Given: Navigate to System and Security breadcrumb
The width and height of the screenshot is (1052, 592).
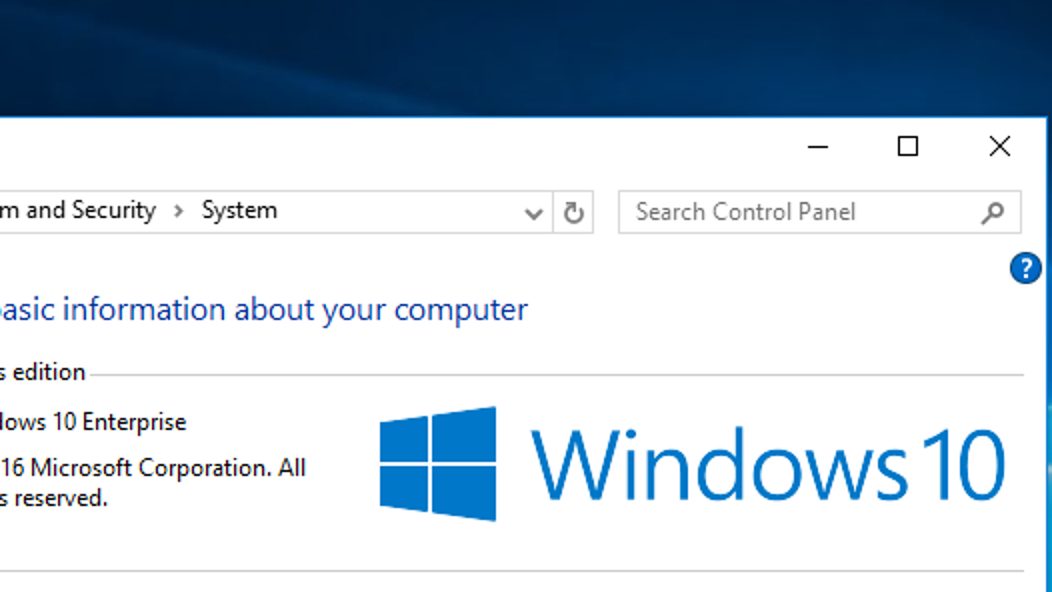Looking at the screenshot, I should click(x=78, y=211).
